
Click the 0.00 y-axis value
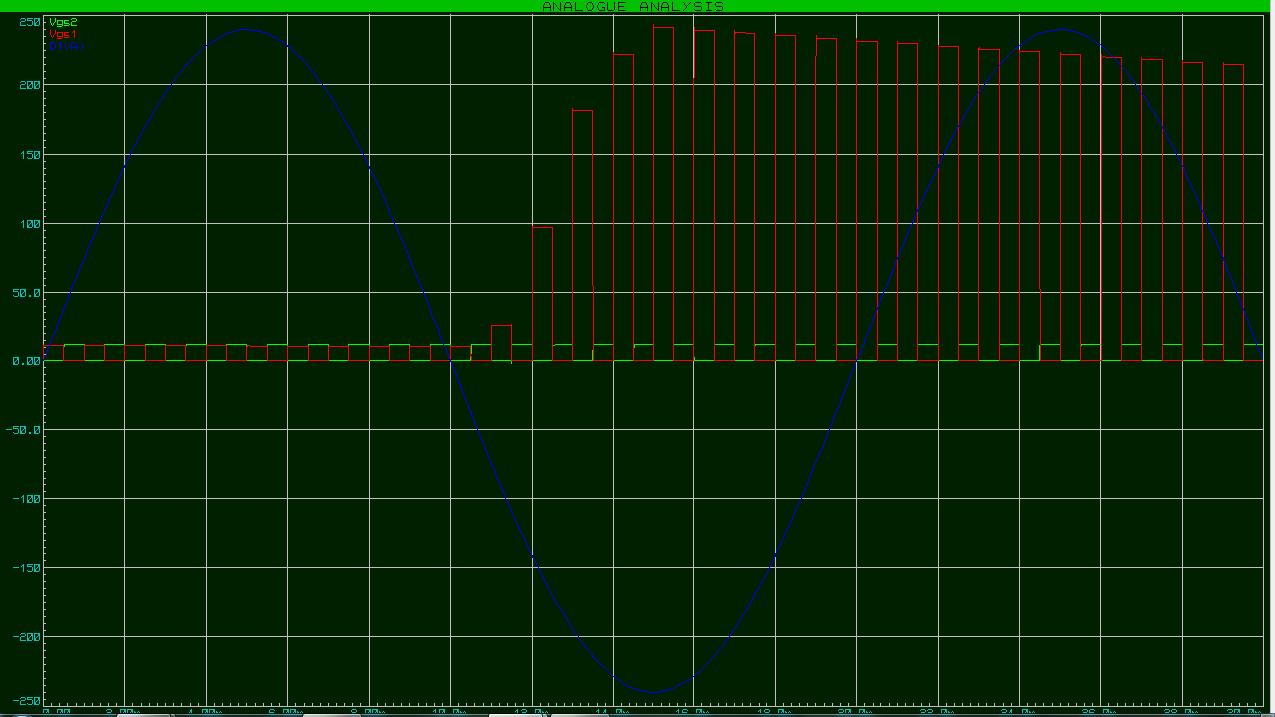(26, 361)
